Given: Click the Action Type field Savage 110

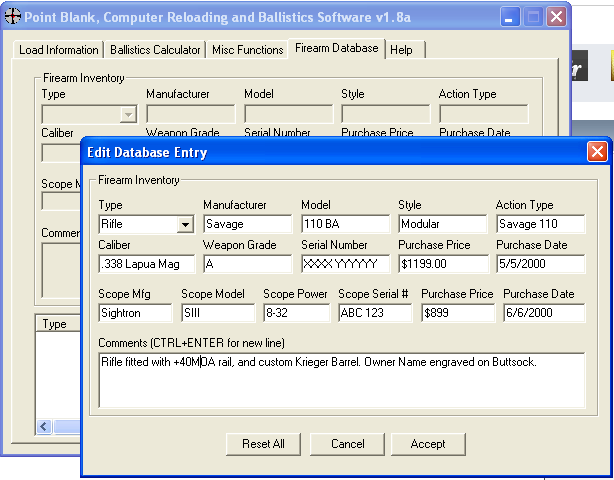Looking at the screenshot, I should pos(541,224).
